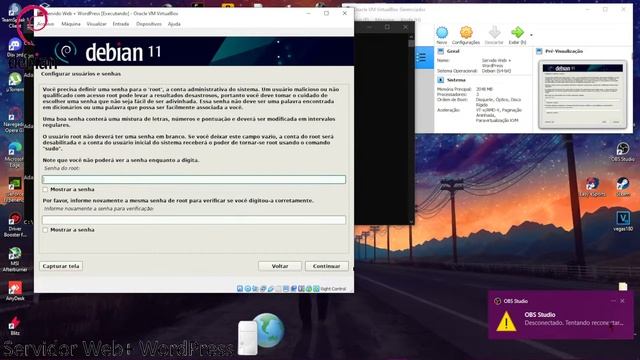
Task: Click Novo in VirtualBox Manager toolbar
Action: (x=442, y=36)
